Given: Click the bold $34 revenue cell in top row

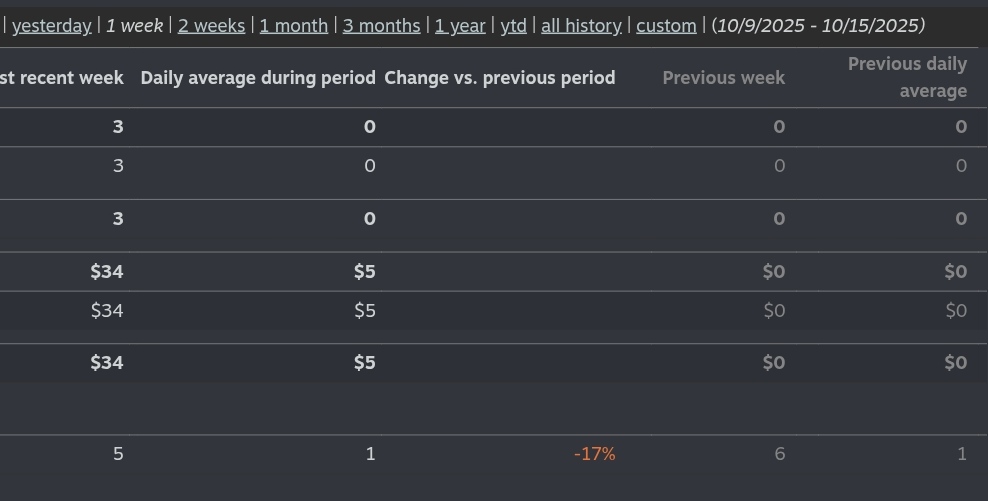Looking at the screenshot, I should point(106,272).
